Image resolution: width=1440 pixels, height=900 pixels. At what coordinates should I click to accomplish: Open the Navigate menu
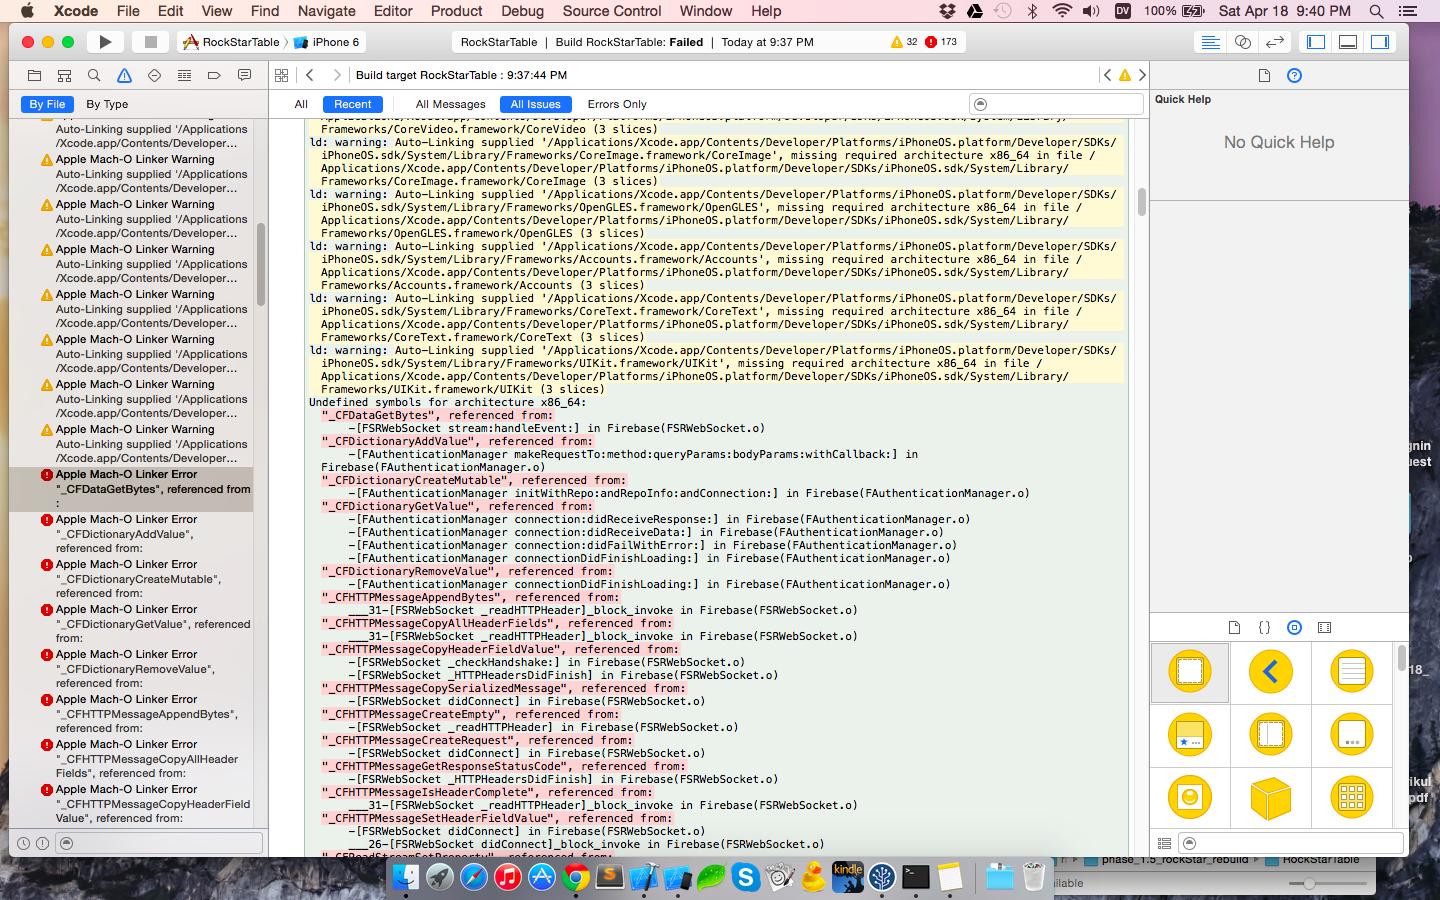click(x=326, y=11)
